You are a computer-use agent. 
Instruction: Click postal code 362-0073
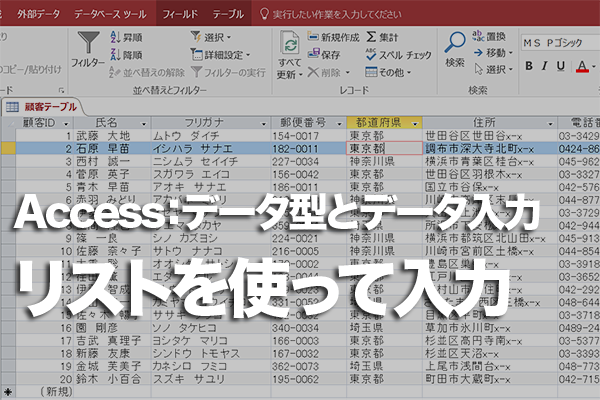pyautogui.click(x=308, y=366)
